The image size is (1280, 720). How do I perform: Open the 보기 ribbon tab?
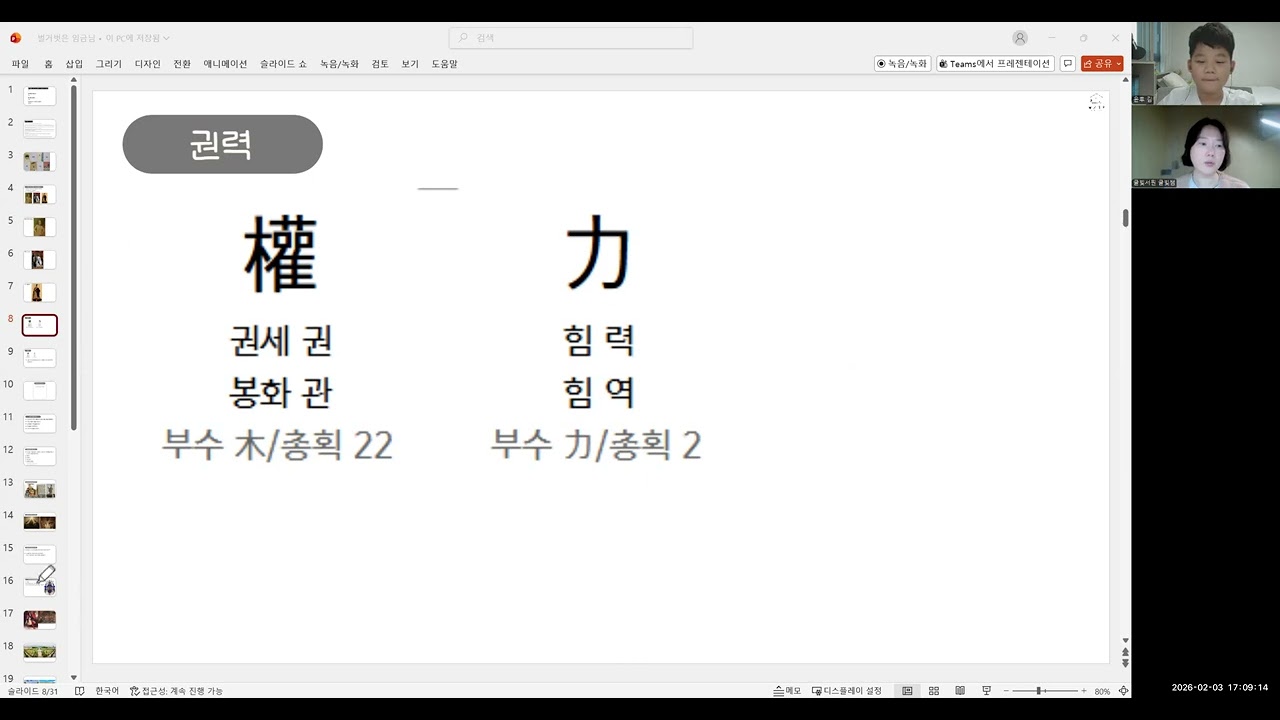pyautogui.click(x=410, y=64)
